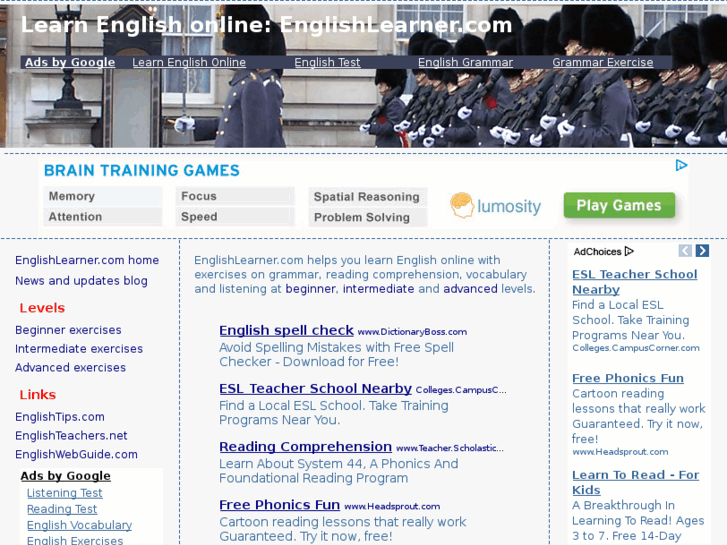
Task: Open ESL Teacher School Nearby sidebar ad
Action: (x=635, y=282)
